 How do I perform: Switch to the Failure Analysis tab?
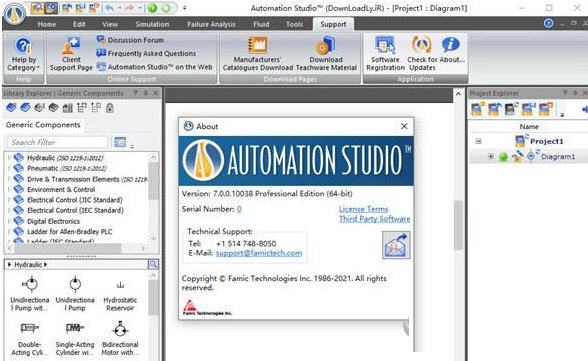pos(212,24)
